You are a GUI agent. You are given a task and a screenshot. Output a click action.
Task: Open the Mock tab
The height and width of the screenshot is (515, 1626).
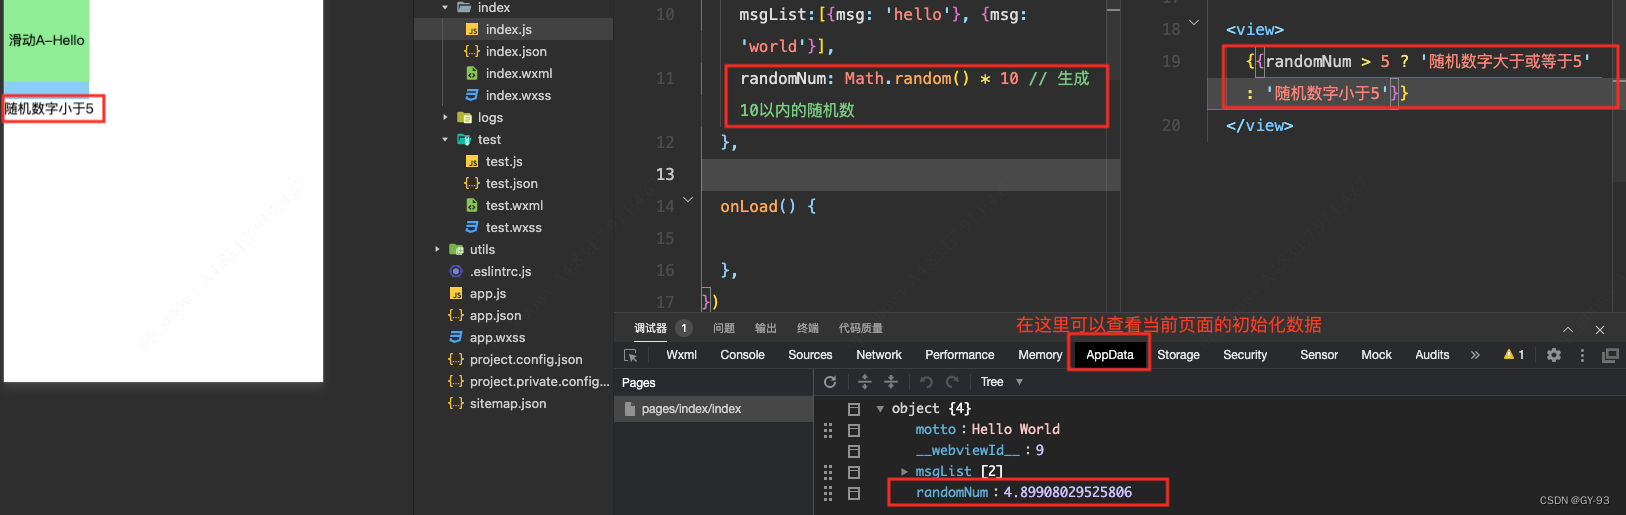(x=1376, y=355)
